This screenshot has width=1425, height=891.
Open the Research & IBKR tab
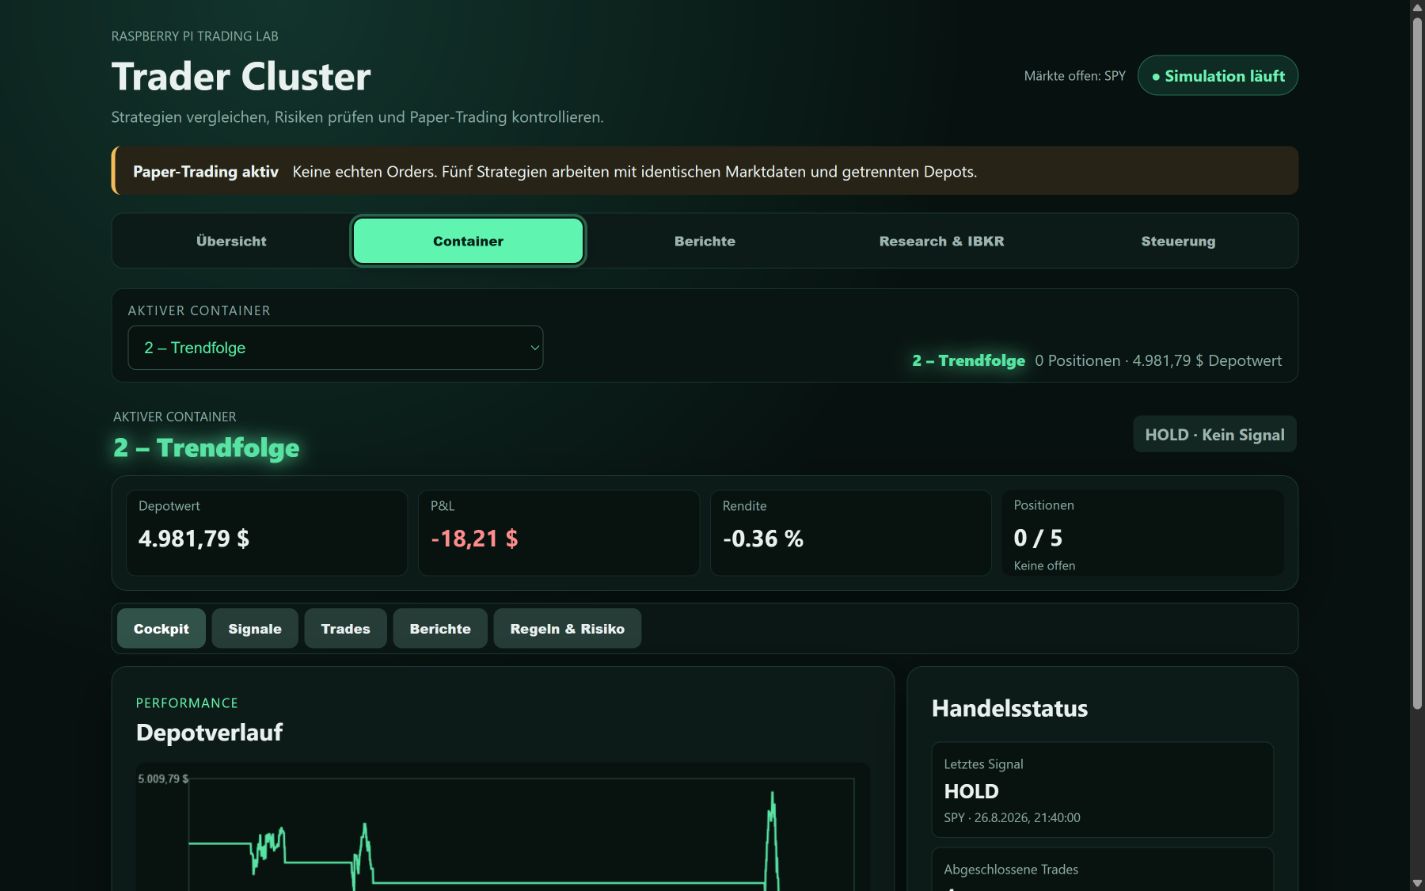point(941,241)
